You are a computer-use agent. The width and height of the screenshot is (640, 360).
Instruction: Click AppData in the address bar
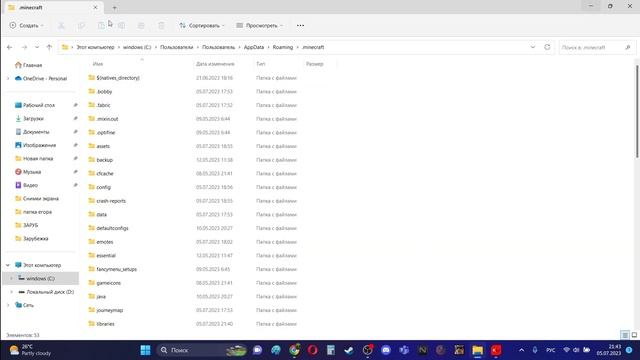(x=254, y=47)
